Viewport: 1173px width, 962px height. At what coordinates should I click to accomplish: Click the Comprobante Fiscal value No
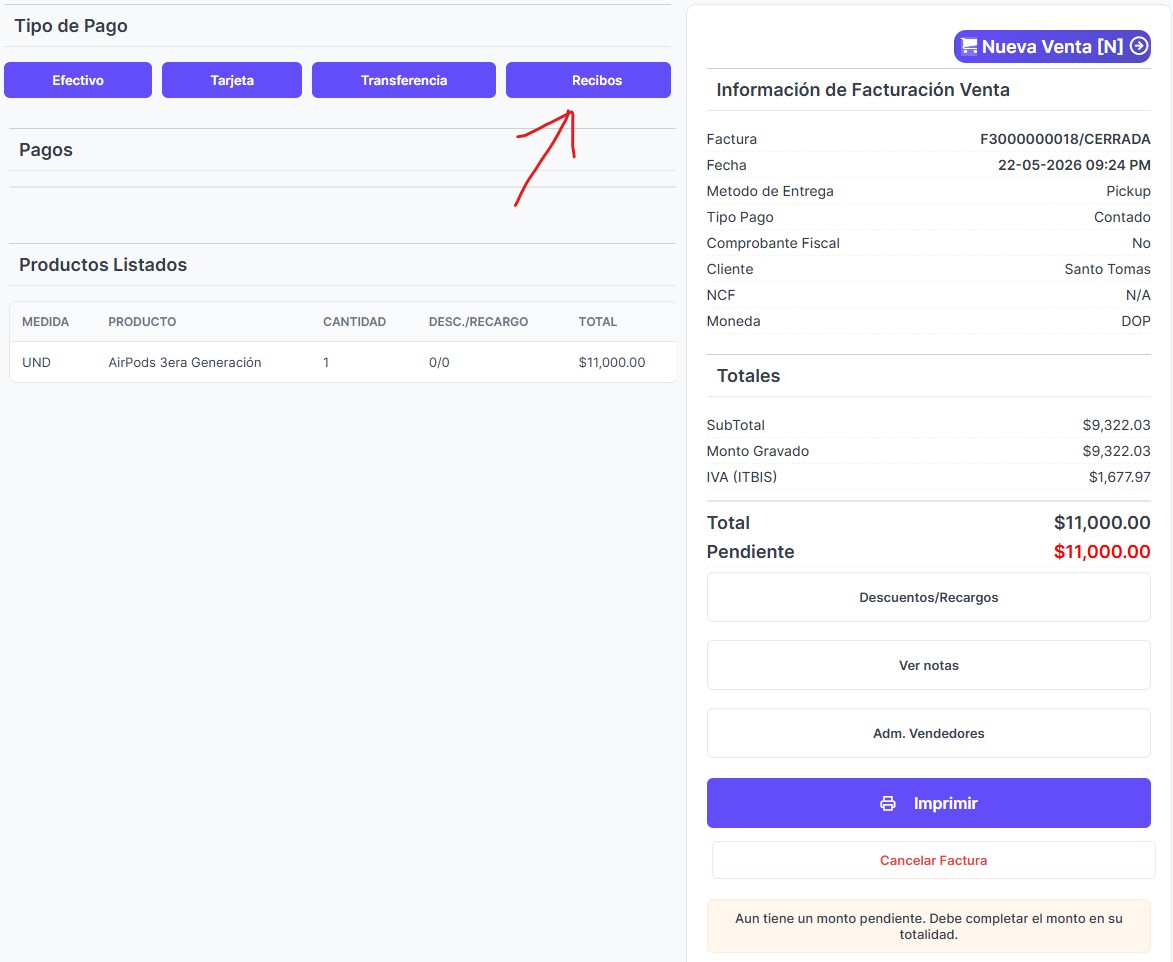coord(1141,243)
